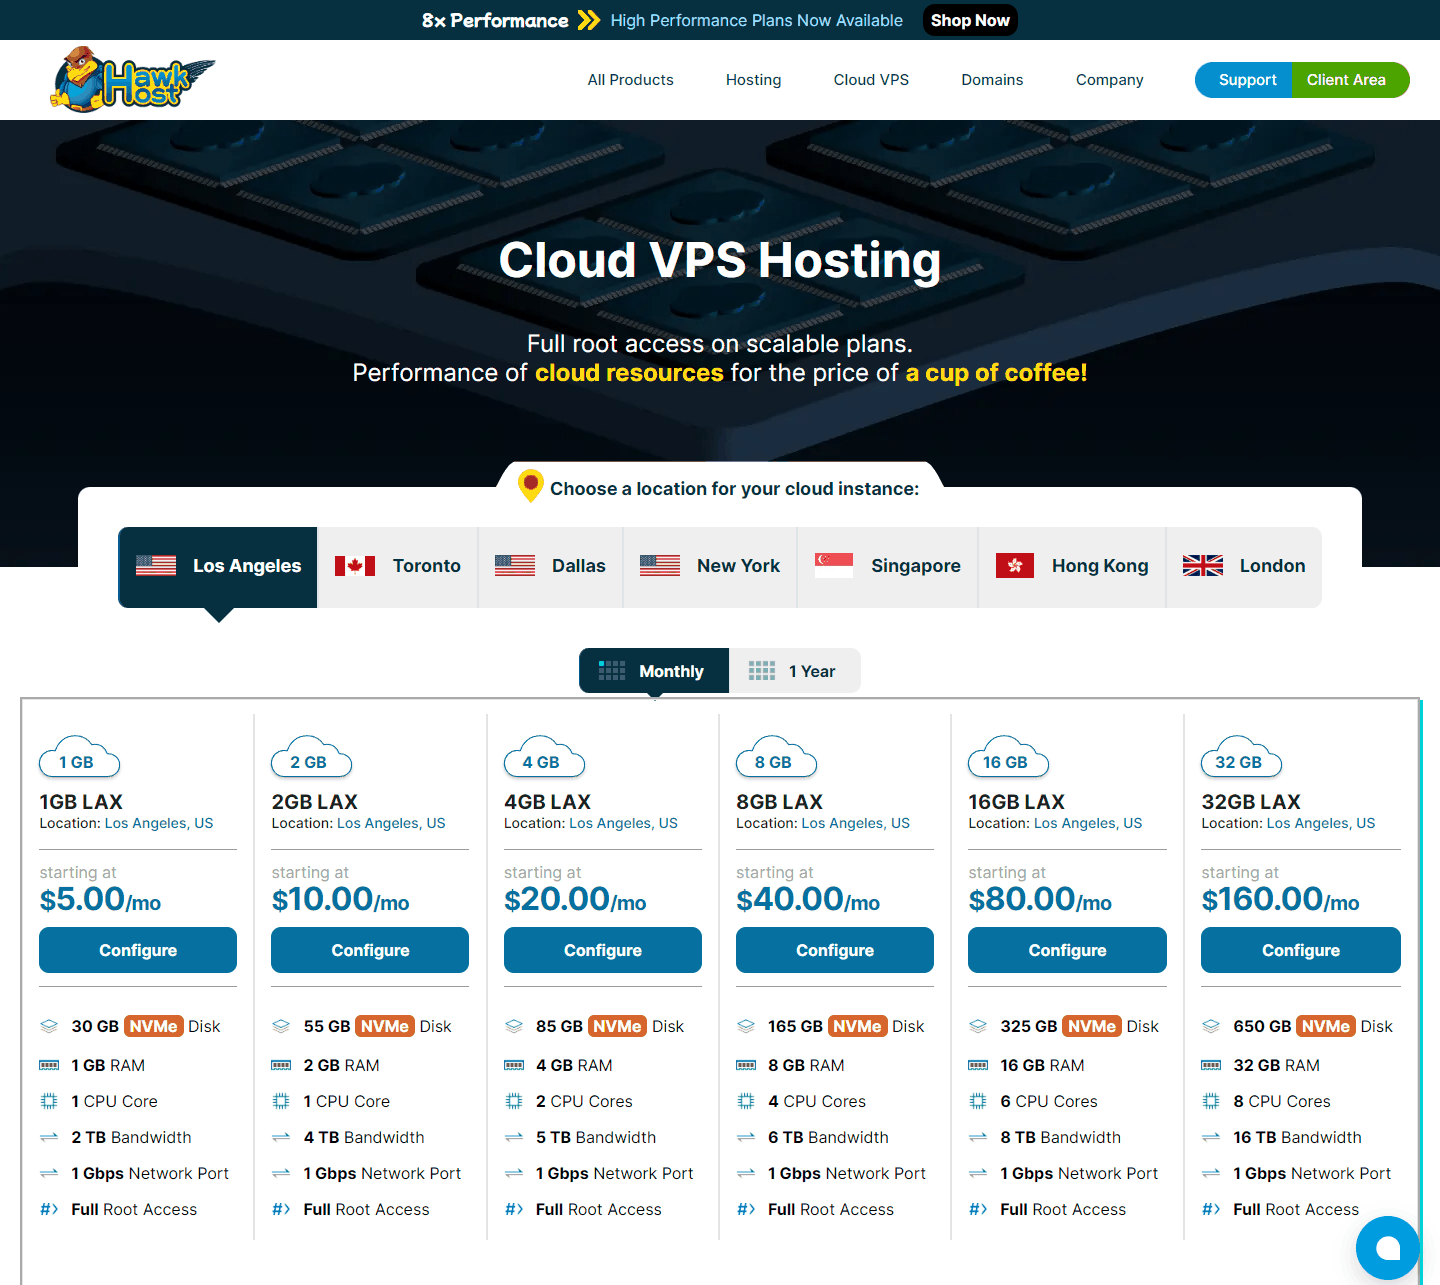
Task: Click the 32 GB cloud icon
Action: pyautogui.click(x=1241, y=758)
